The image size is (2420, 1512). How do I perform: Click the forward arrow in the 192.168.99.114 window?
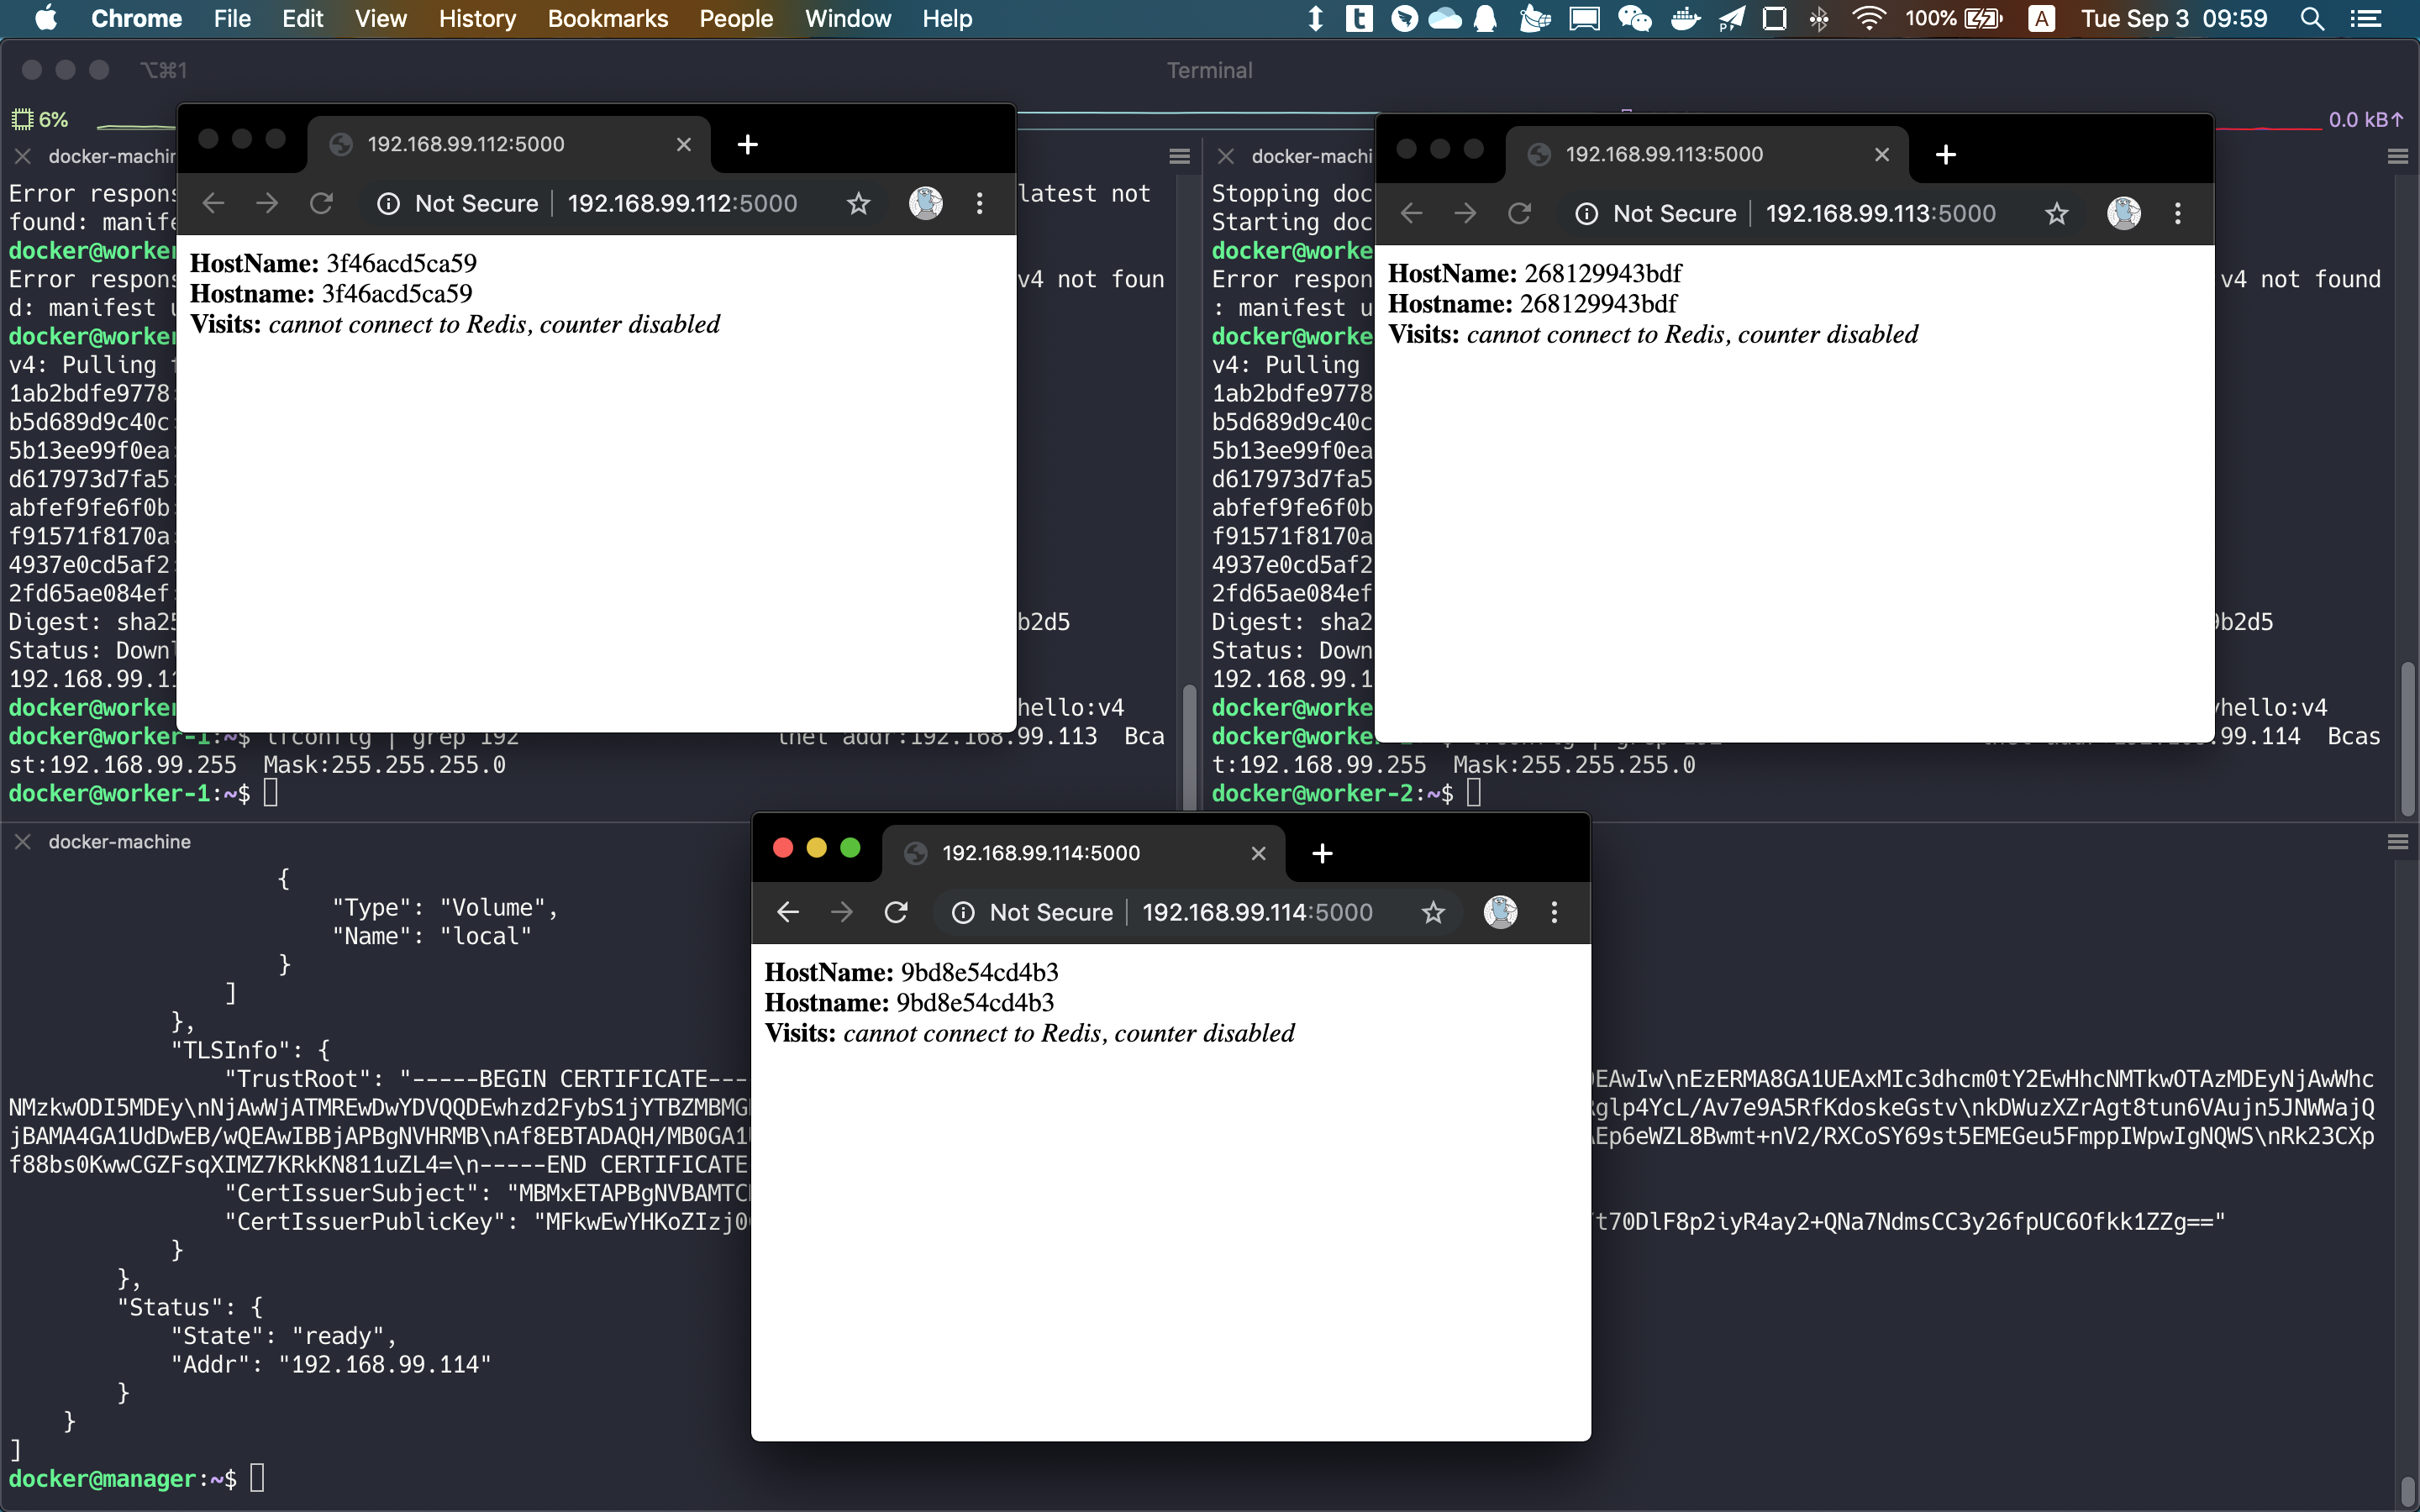tap(842, 912)
